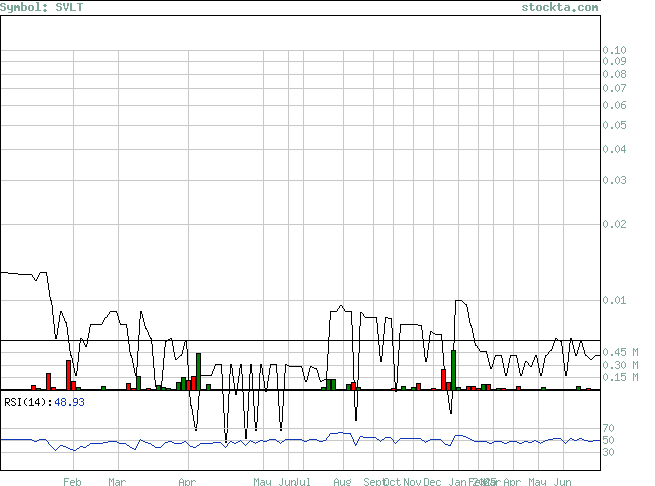Viewport: 655px width, 486px height.
Task: Click the RSI 70 level label
Action: click(608, 428)
